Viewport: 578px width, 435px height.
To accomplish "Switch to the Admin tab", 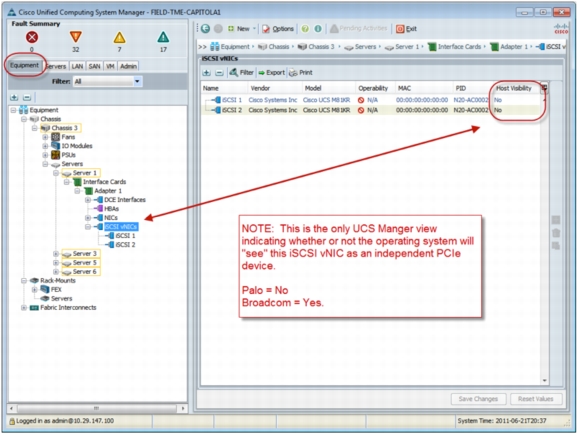I will point(128,66).
